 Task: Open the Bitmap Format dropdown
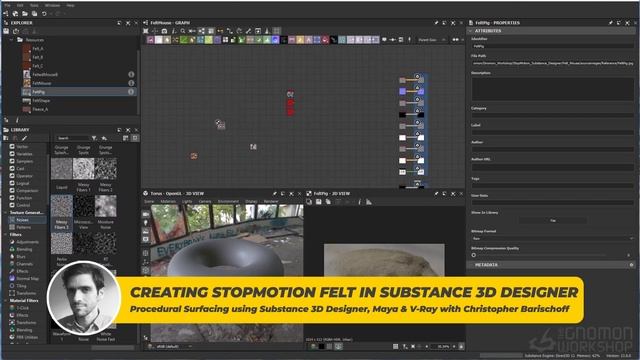553,238
